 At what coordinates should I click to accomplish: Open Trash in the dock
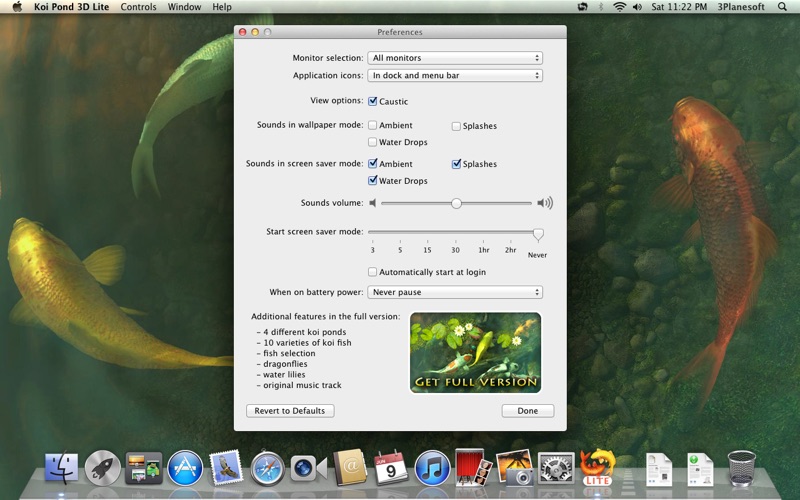741,467
